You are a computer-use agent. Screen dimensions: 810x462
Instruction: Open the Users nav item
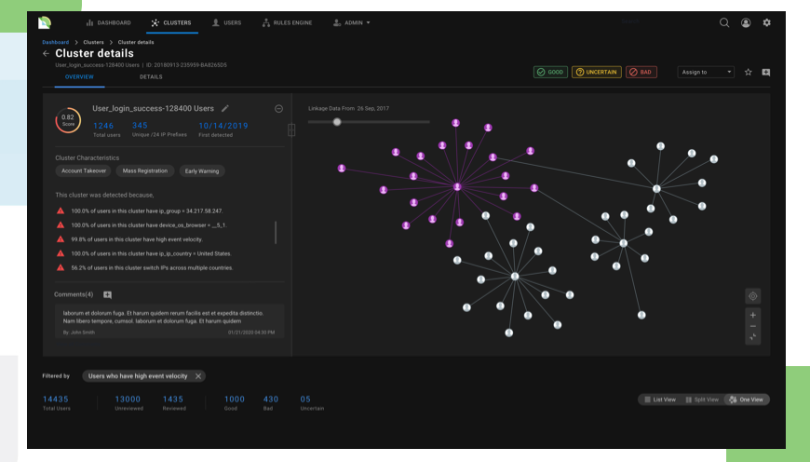(x=227, y=23)
